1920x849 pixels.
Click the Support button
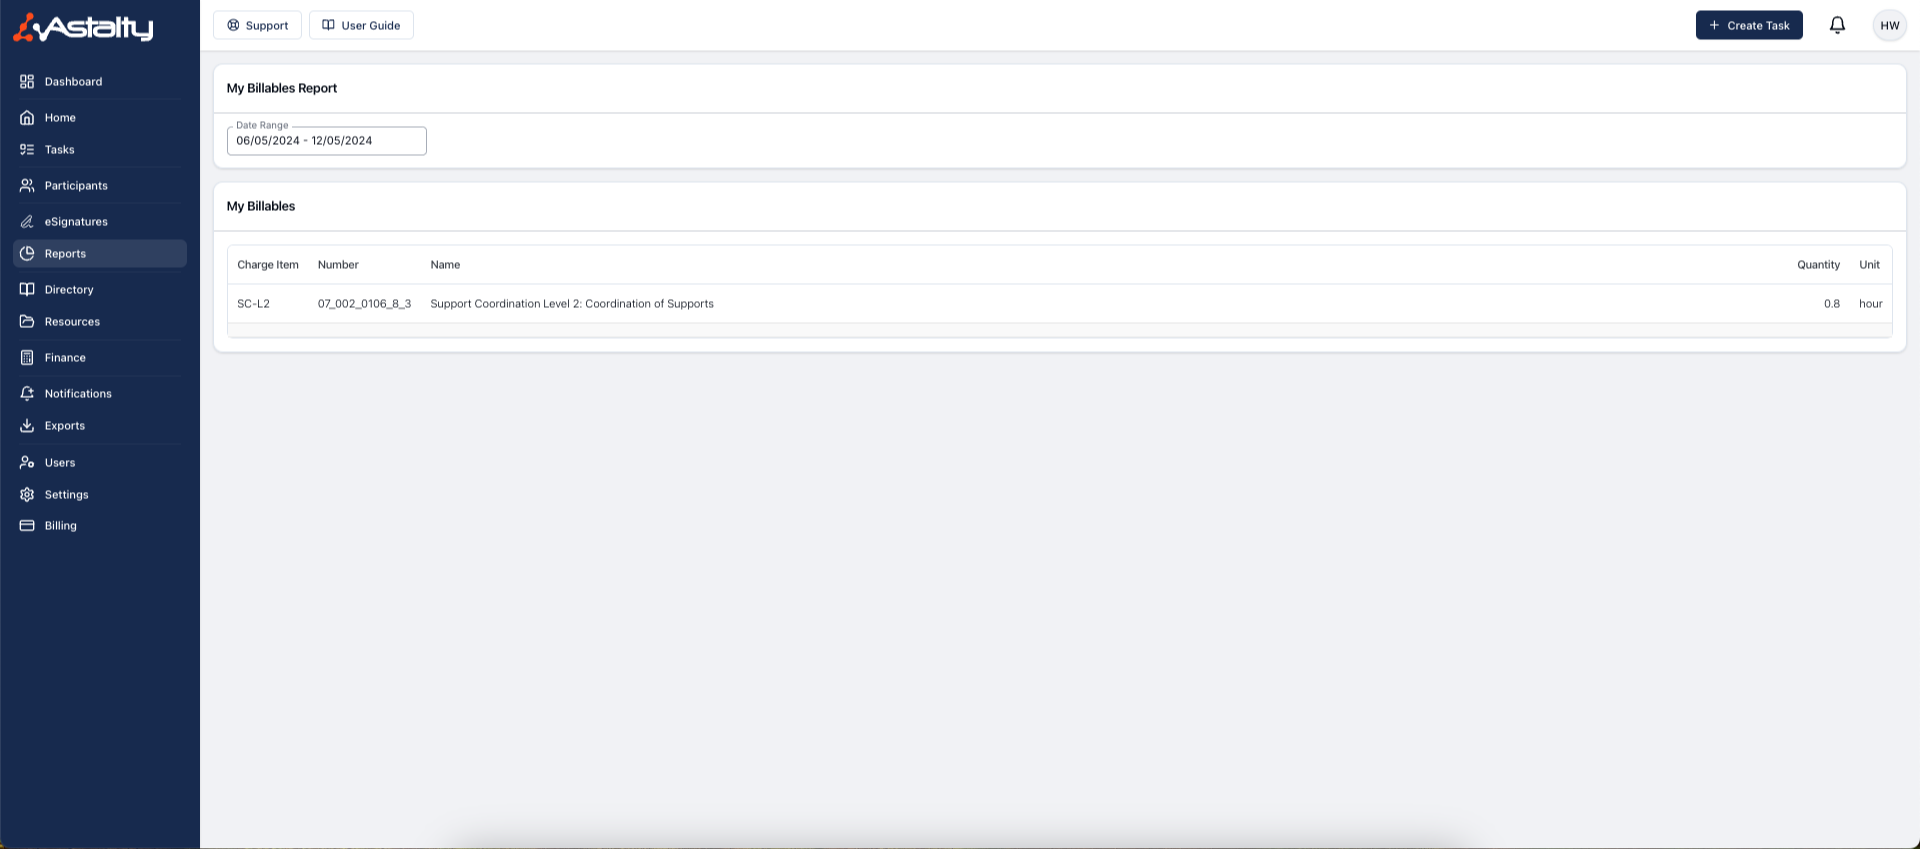[x=257, y=25]
